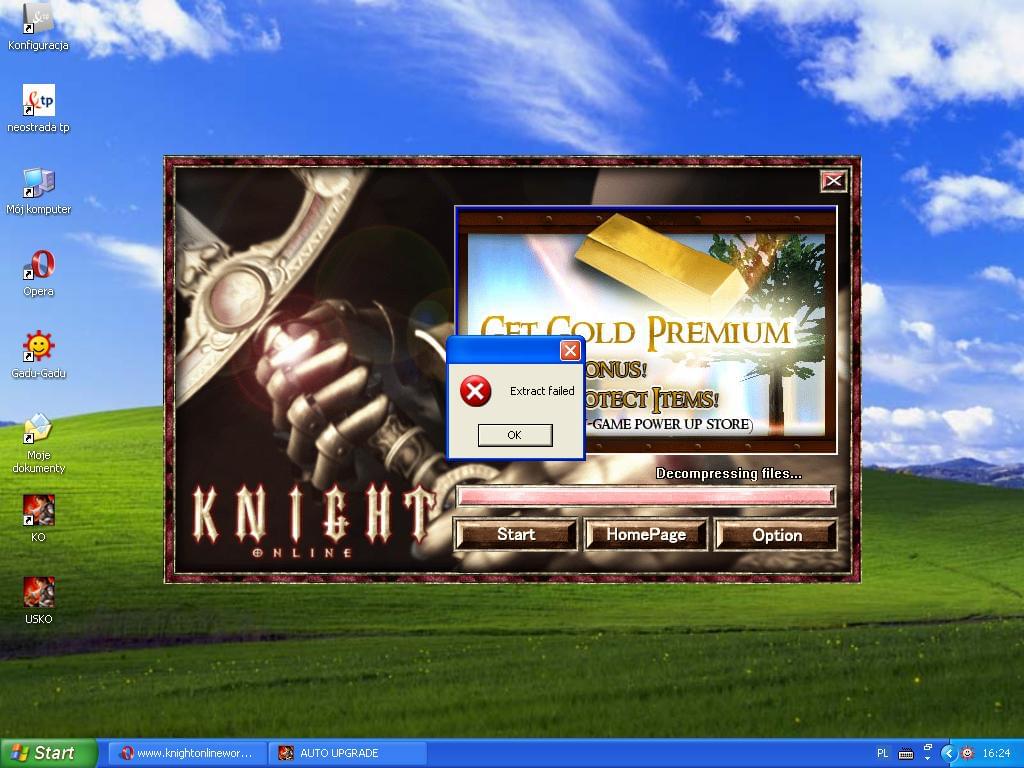Viewport: 1024px width, 768px height.
Task: Open the Windows Start menu
Action: click(x=47, y=753)
